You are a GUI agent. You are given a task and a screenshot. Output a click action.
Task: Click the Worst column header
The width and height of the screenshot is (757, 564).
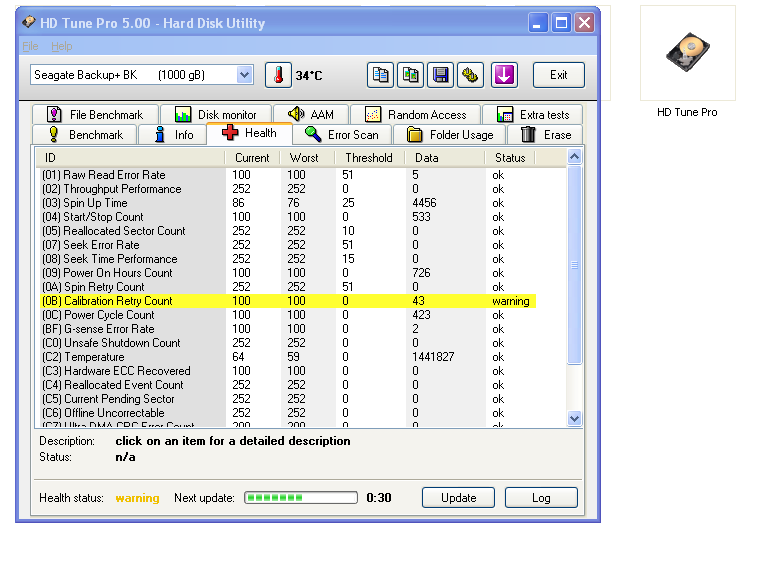coord(307,158)
